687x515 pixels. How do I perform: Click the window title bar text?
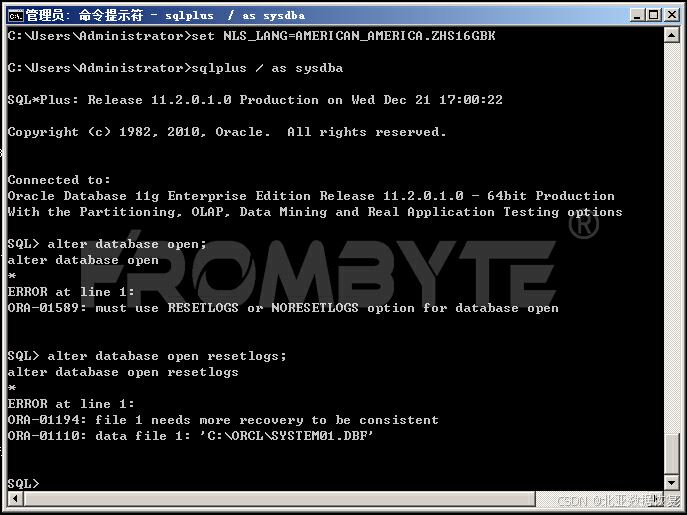[165, 15]
